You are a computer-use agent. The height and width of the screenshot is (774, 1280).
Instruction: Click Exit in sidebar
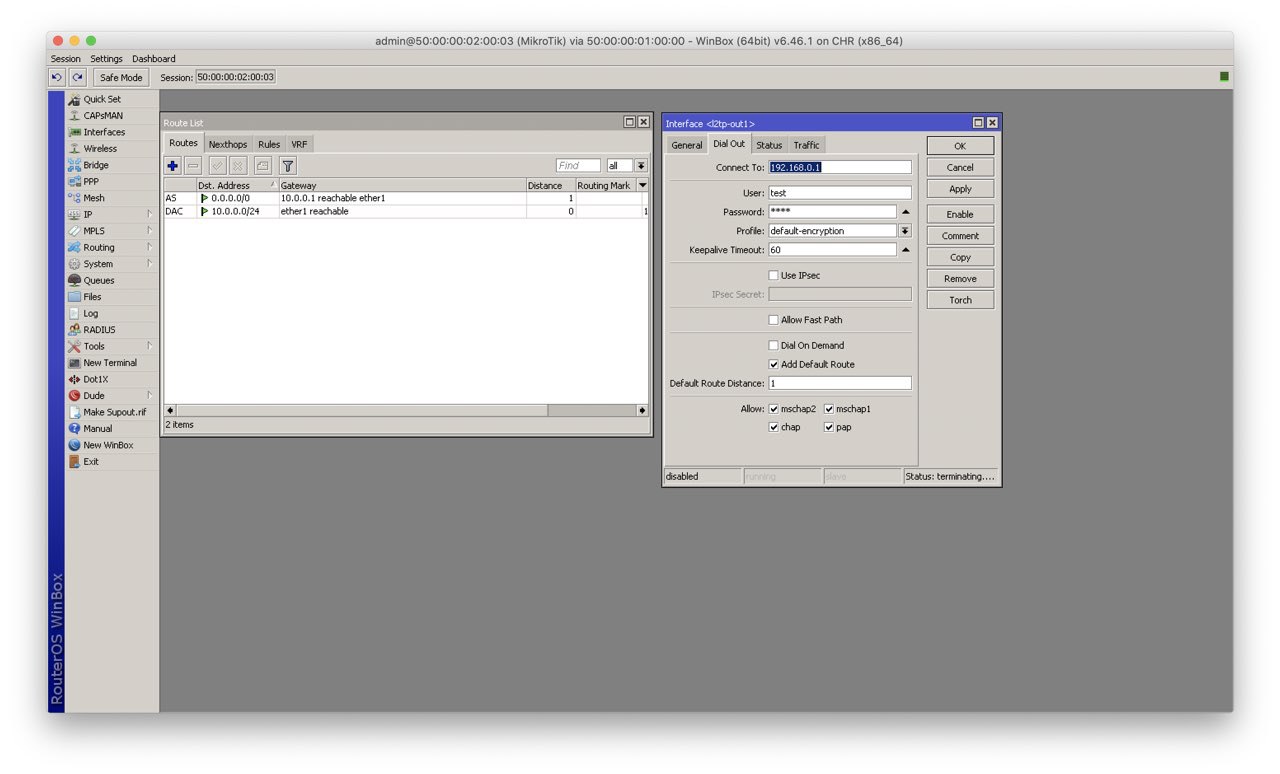coord(91,462)
